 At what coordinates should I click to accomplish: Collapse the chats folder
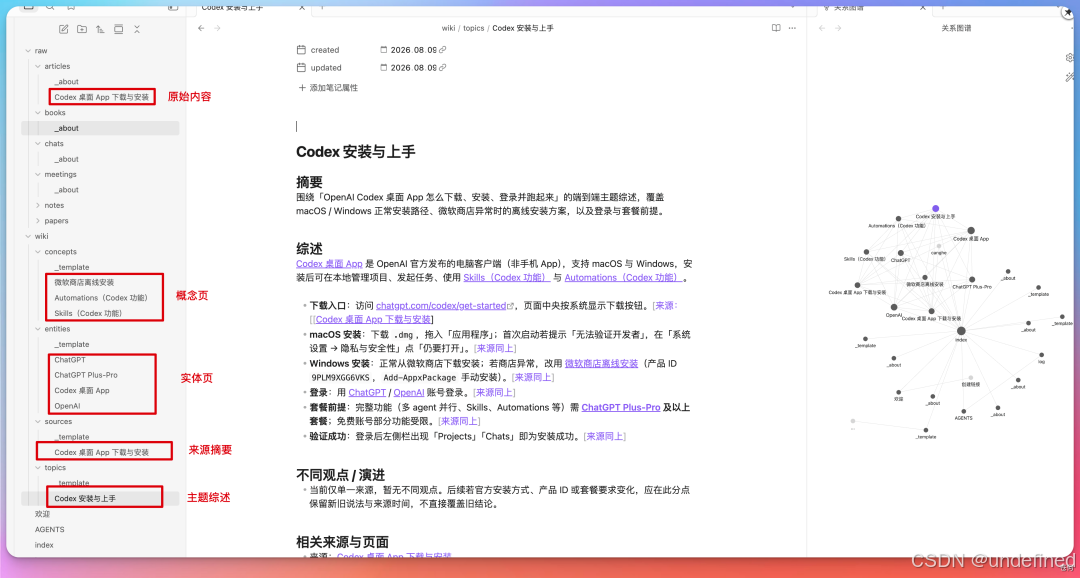point(38,143)
